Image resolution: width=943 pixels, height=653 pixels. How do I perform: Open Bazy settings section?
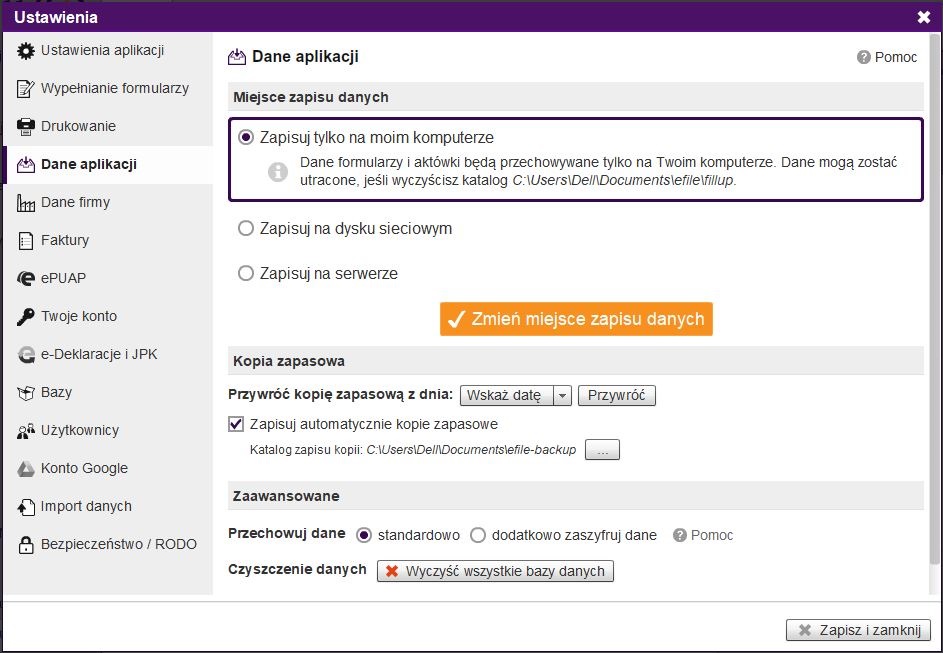[108, 393]
